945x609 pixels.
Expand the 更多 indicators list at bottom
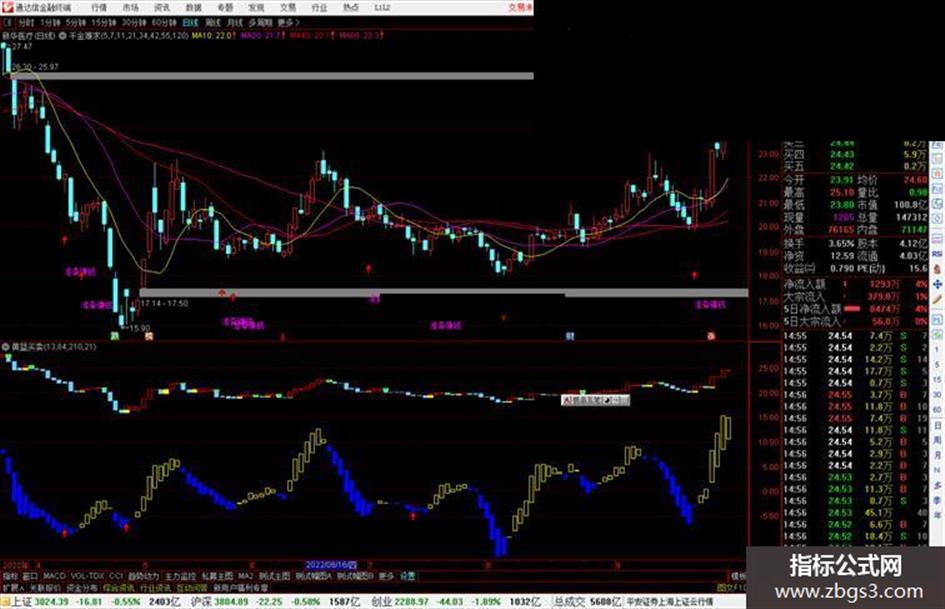tap(386, 576)
